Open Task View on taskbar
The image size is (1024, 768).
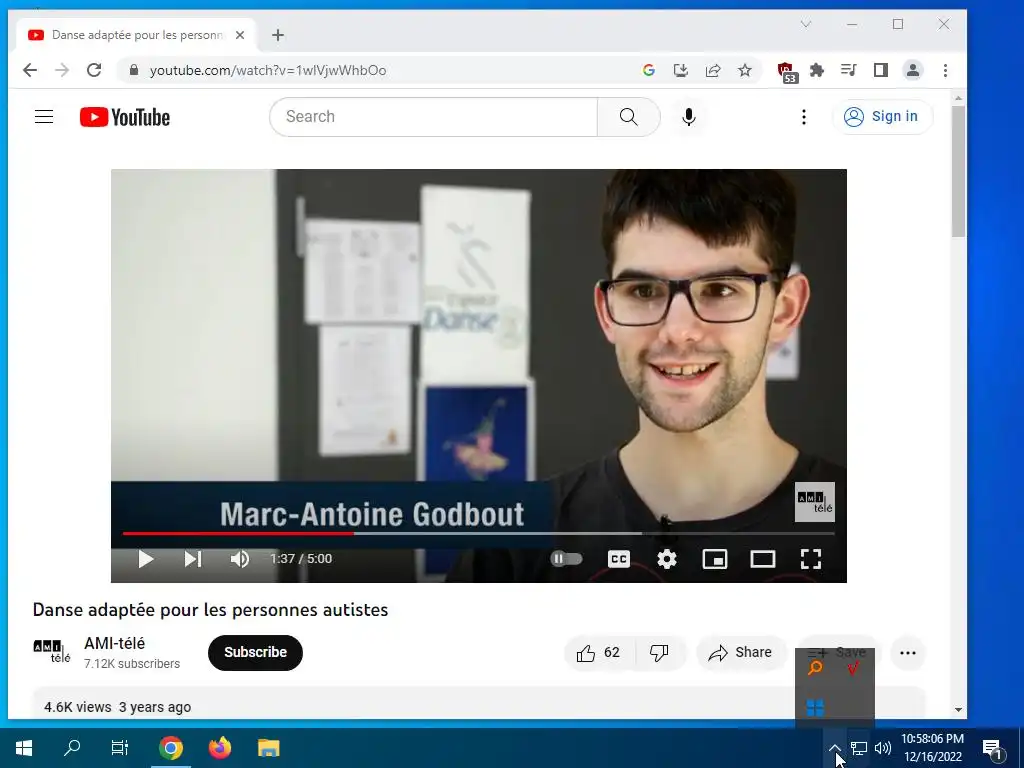pyautogui.click(x=120, y=748)
